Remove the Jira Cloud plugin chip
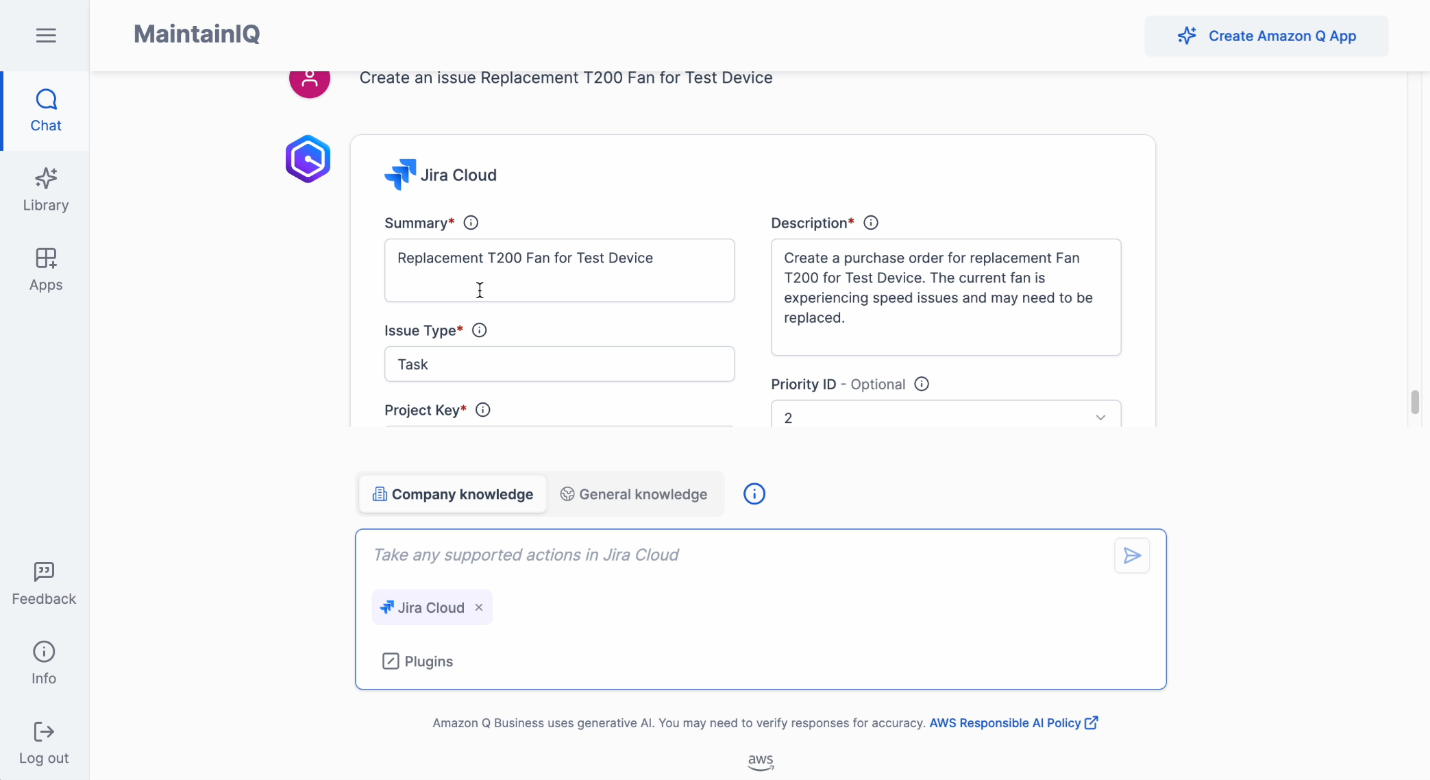 pos(479,608)
